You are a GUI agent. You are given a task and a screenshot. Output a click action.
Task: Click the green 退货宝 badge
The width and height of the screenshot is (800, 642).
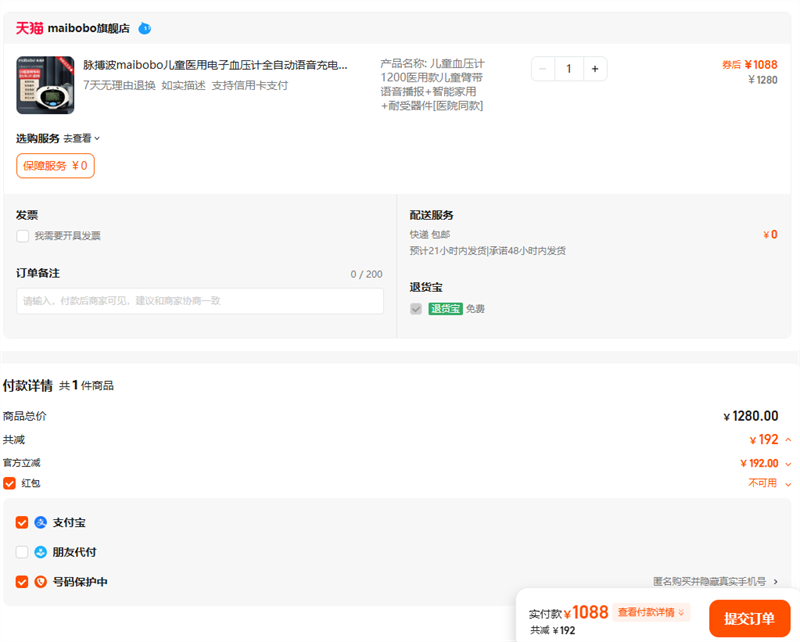[x=445, y=309]
